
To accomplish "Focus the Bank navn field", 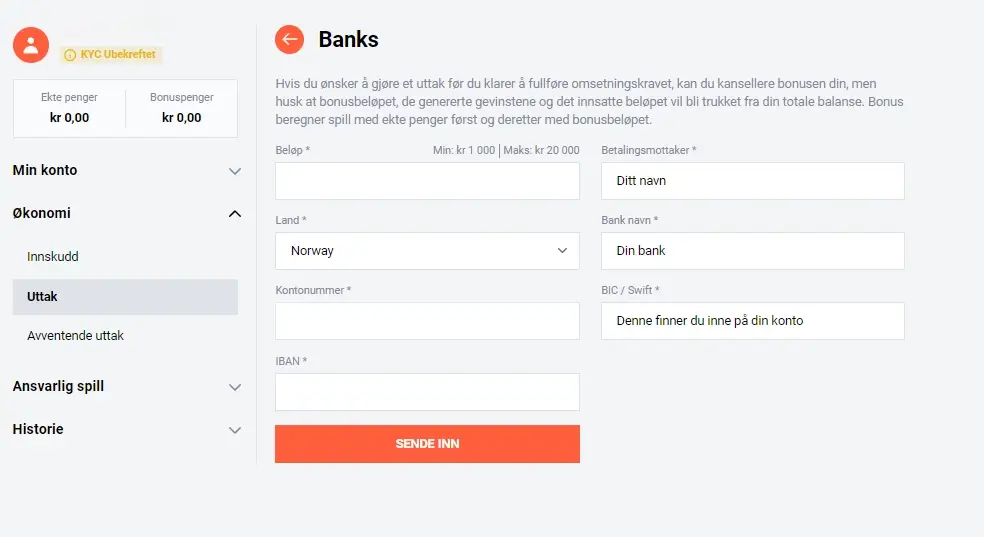I will click(752, 251).
